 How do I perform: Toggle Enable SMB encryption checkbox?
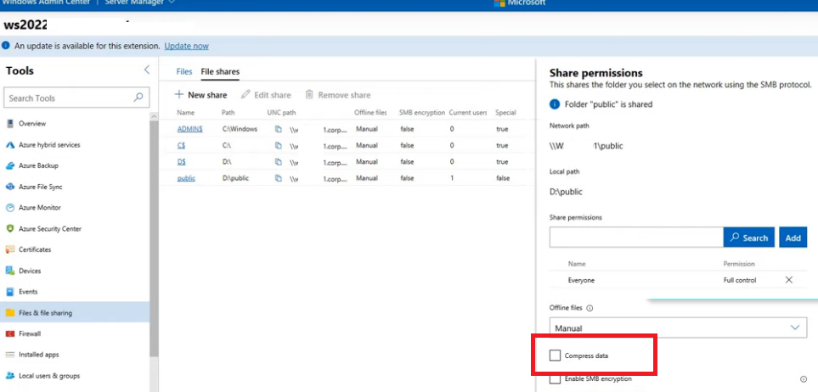555,379
